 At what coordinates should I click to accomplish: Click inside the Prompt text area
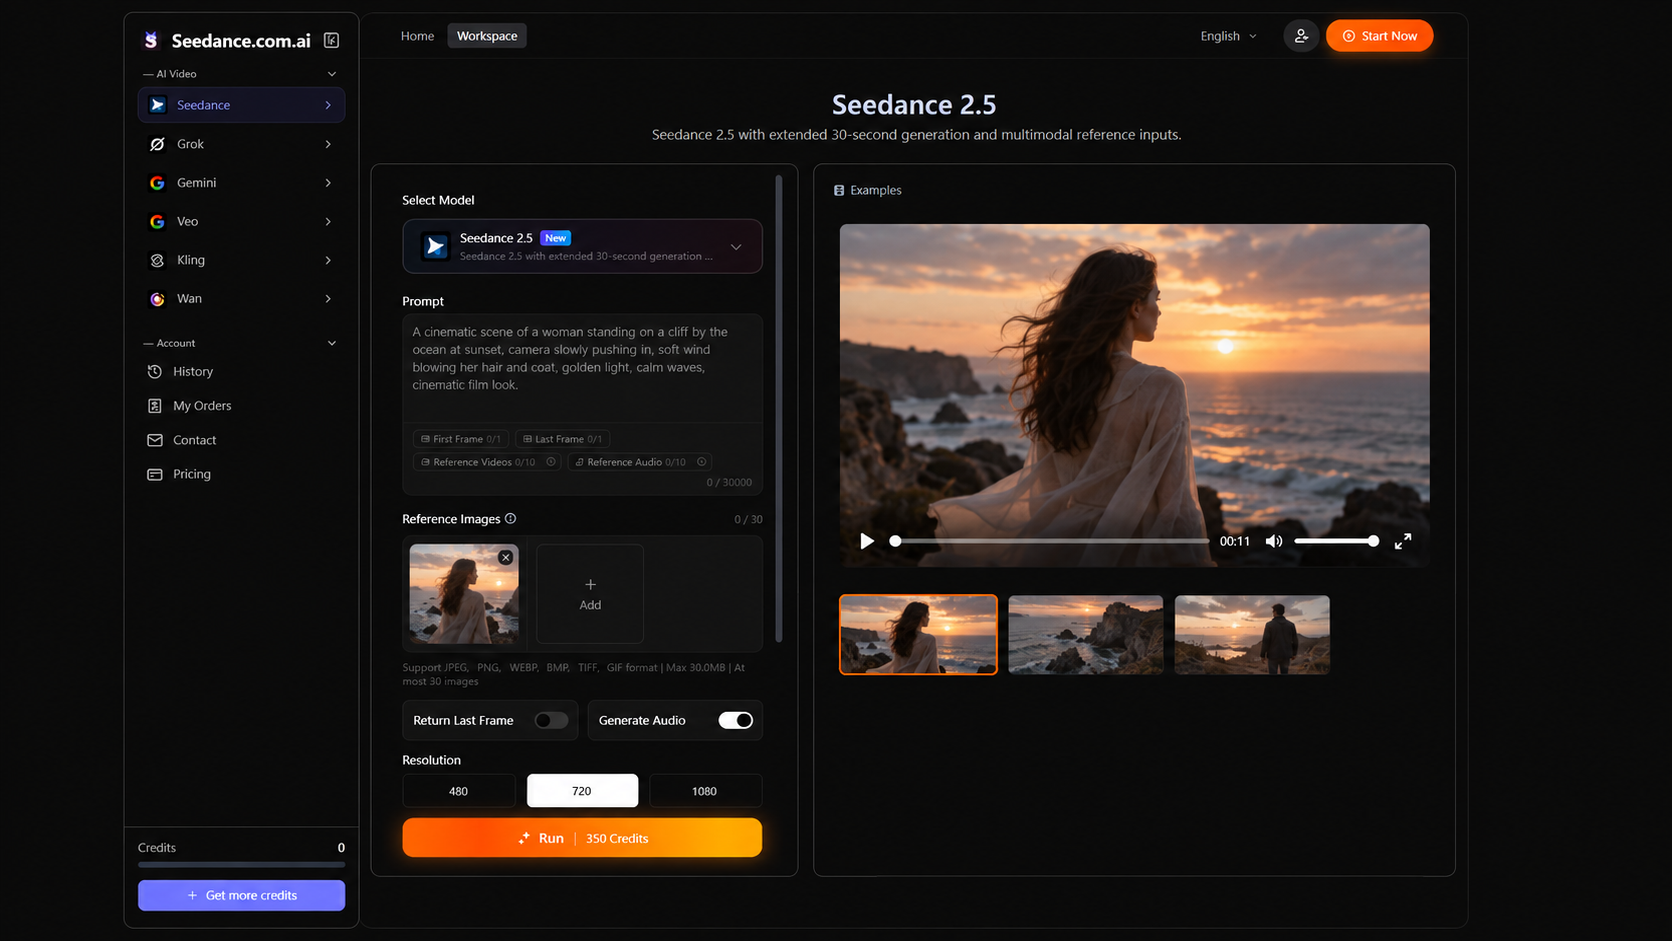(582, 368)
